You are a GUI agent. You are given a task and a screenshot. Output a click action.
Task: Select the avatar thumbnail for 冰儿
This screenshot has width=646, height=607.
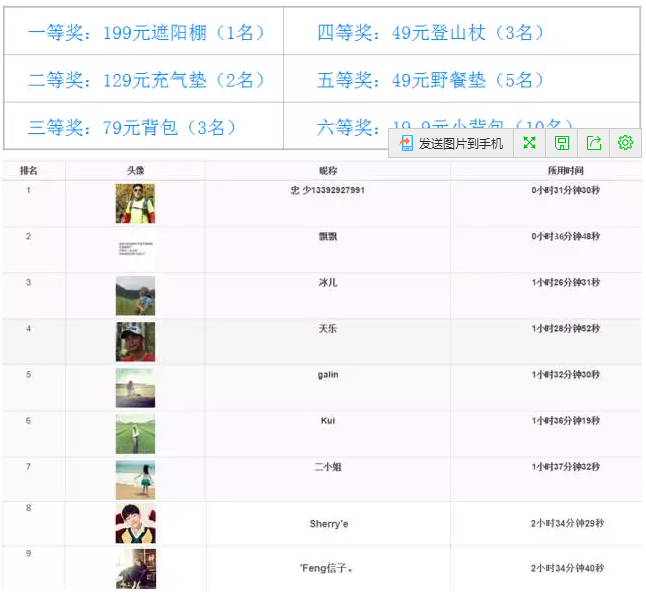(x=135, y=296)
